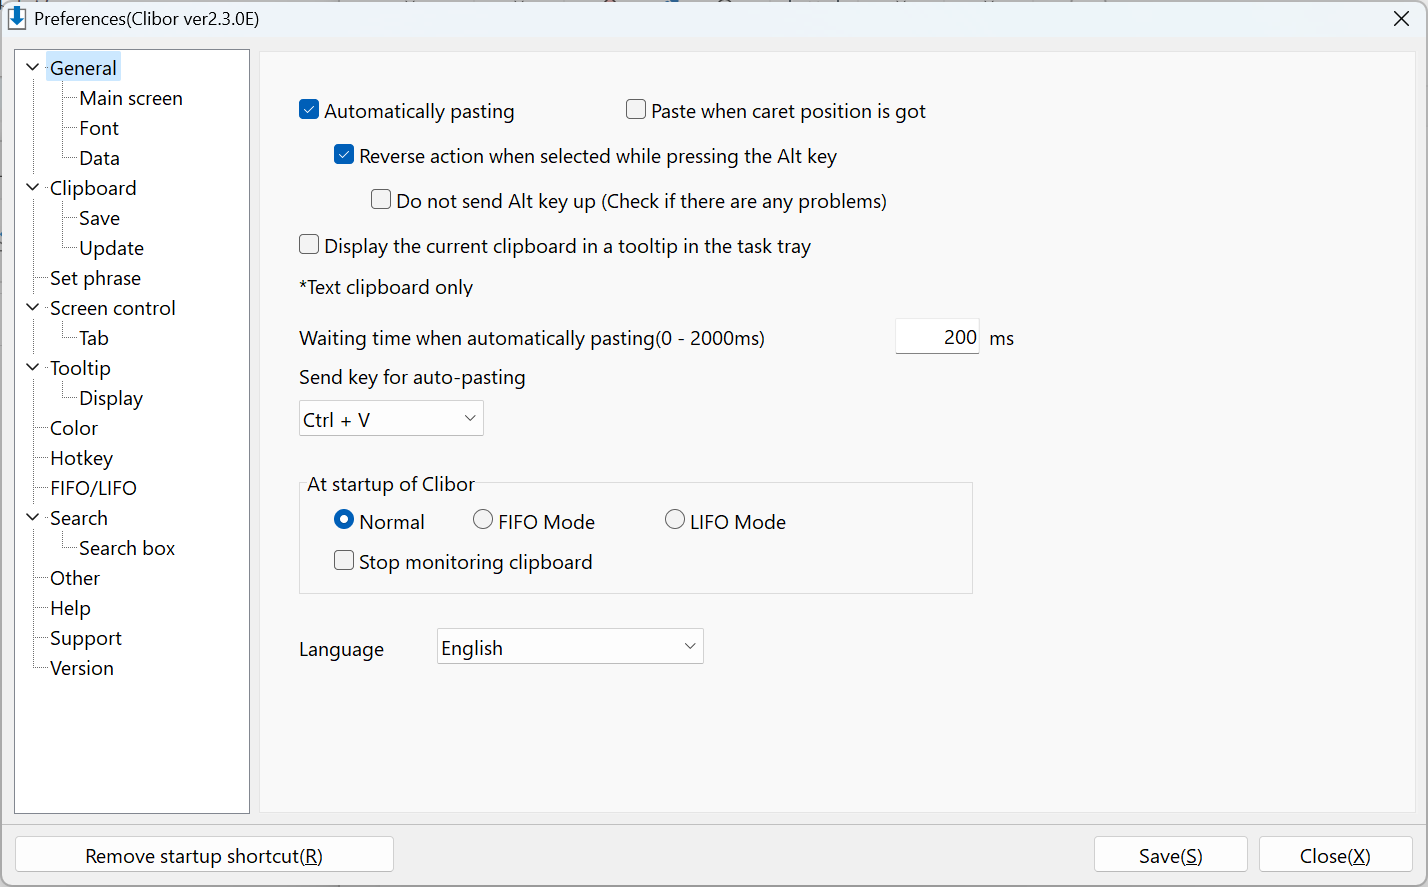Open Color settings page

tap(74, 428)
